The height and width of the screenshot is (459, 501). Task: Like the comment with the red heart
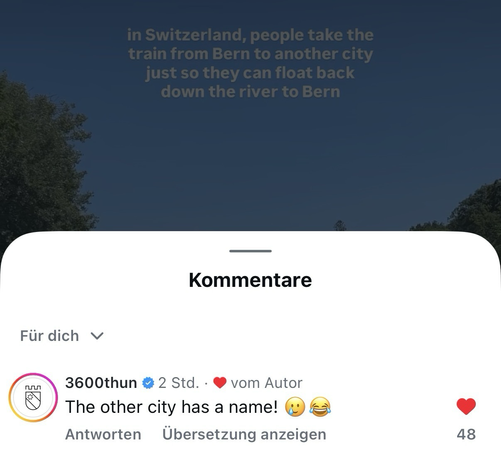[466, 406]
